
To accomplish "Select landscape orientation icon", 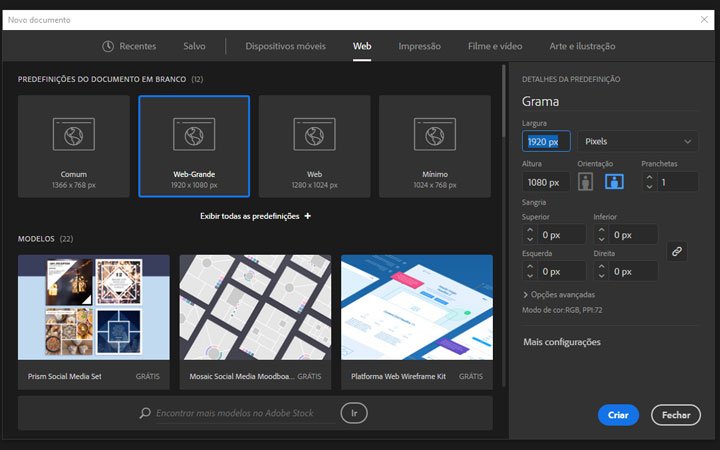I will click(x=614, y=182).
